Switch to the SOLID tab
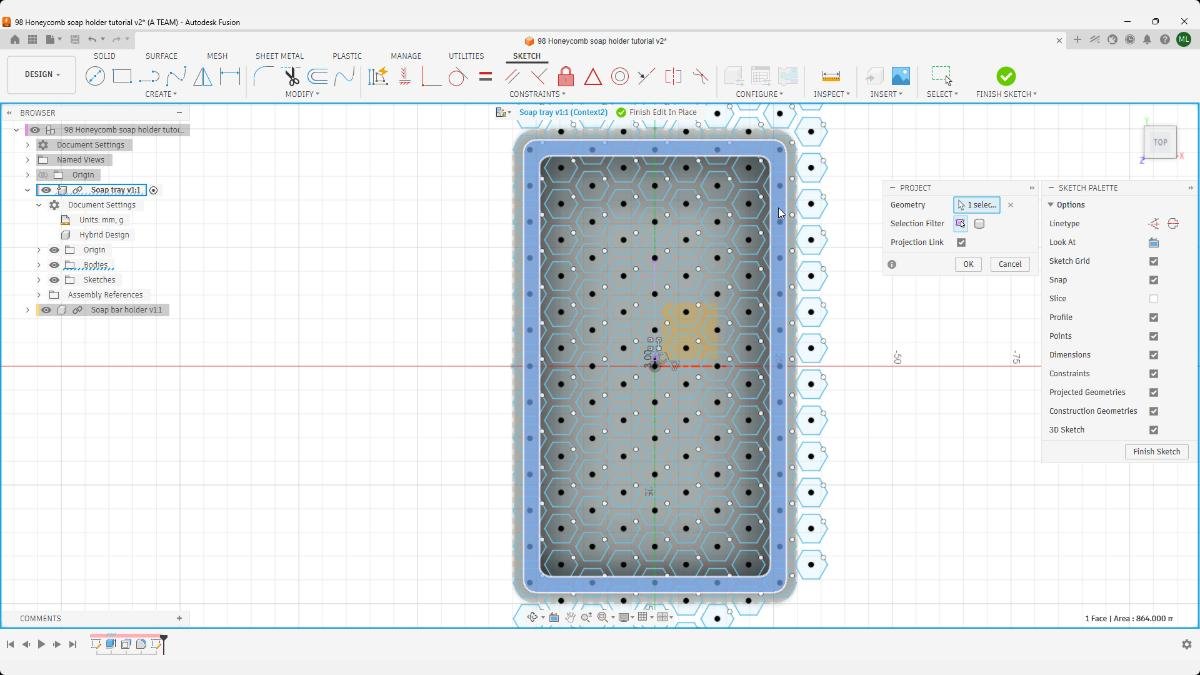 point(104,56)
